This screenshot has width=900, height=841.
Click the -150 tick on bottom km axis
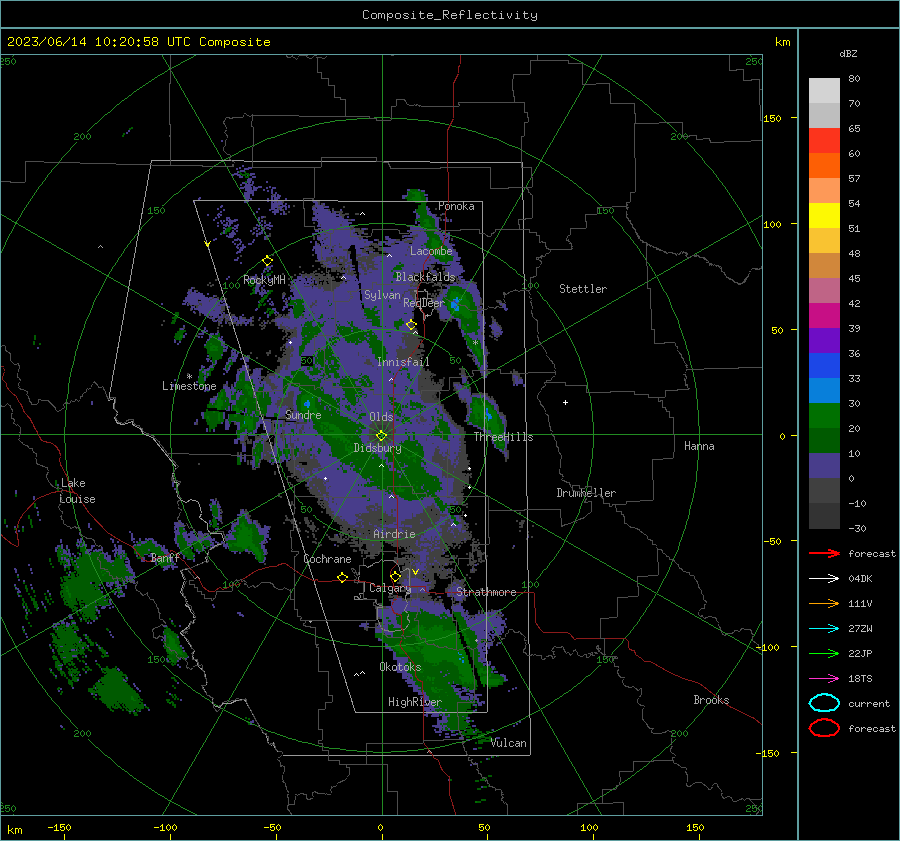[x=59, y=827]
